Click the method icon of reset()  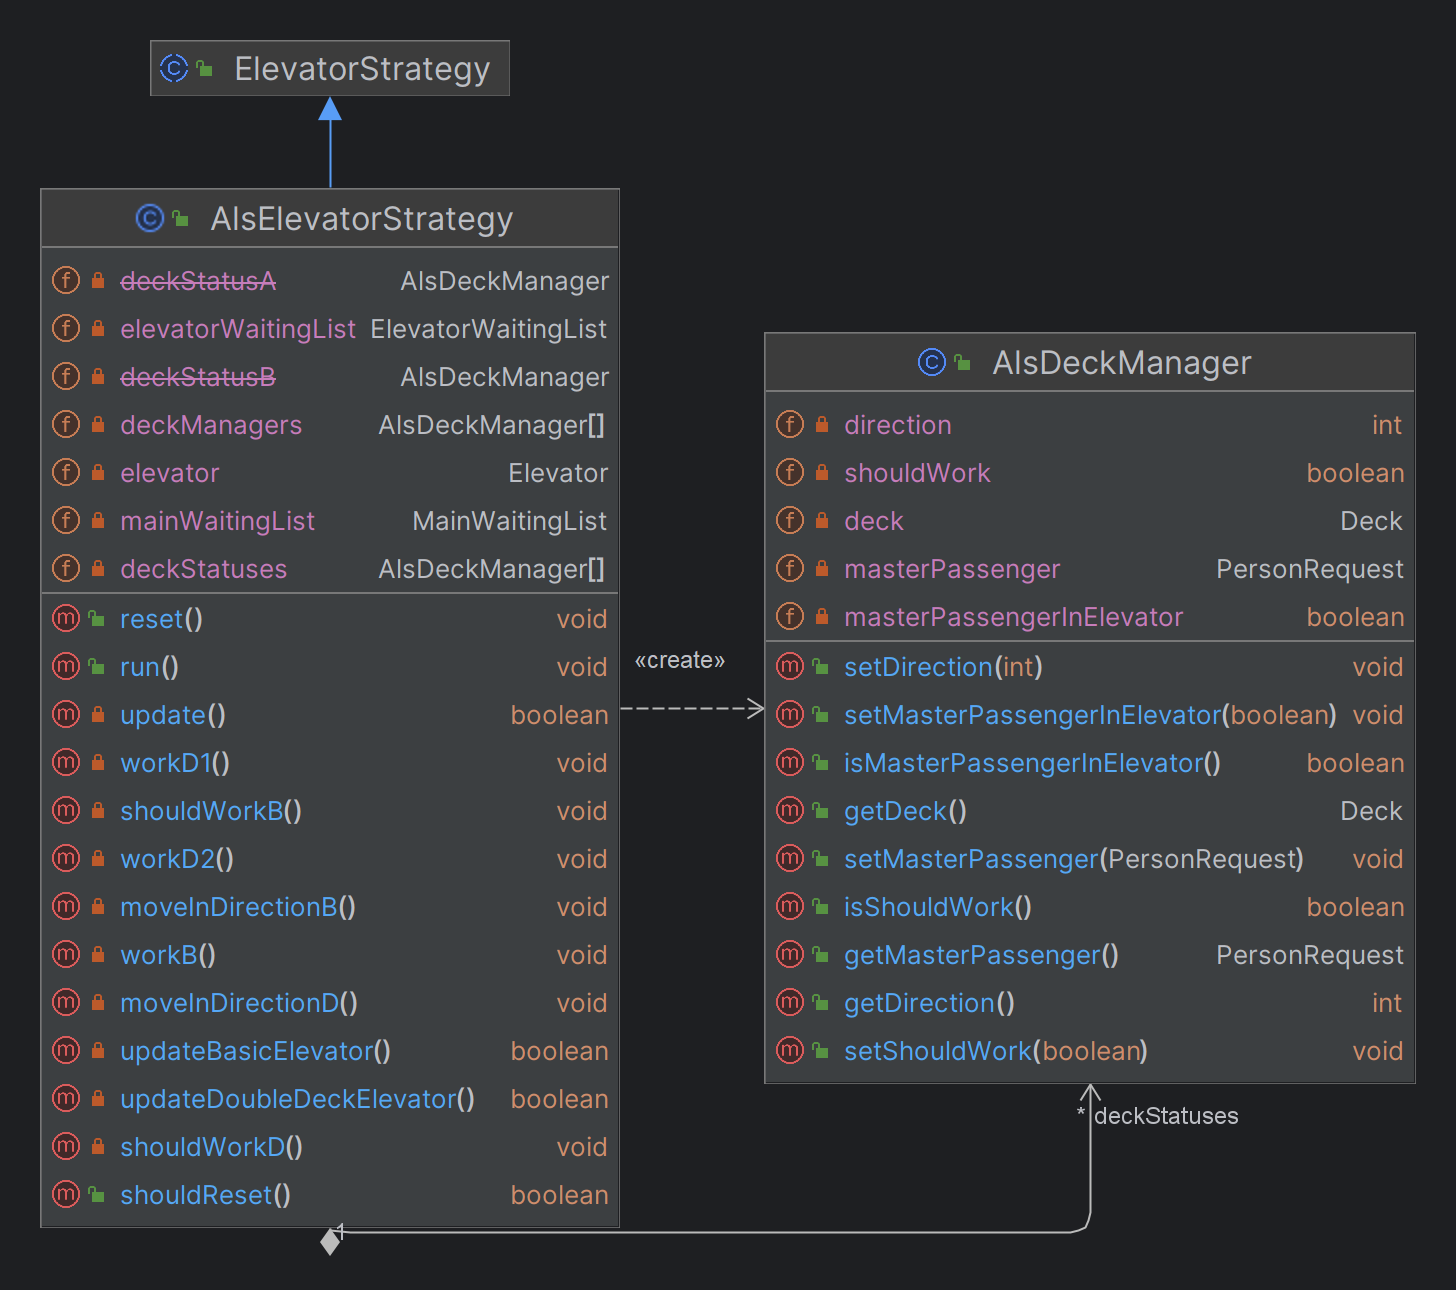[66, 618]
